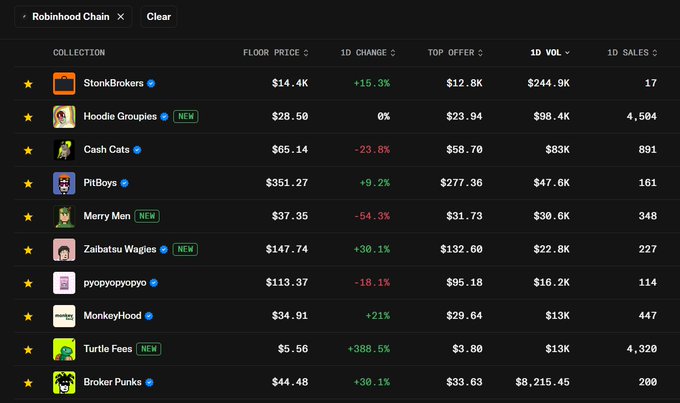Viewport: 680px width, 403px height.
Task: Open Broker Punks collection avatar
Action: (64, 382)
